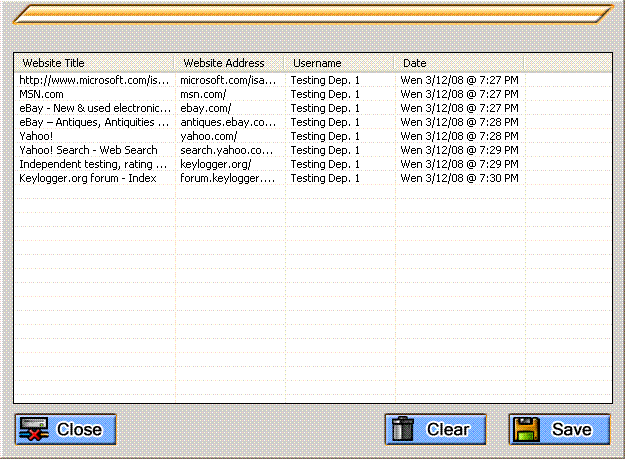Viewport: 625px width, 459px height.
Task: Sort by Website Address column header
Action: tap(229, 63)
